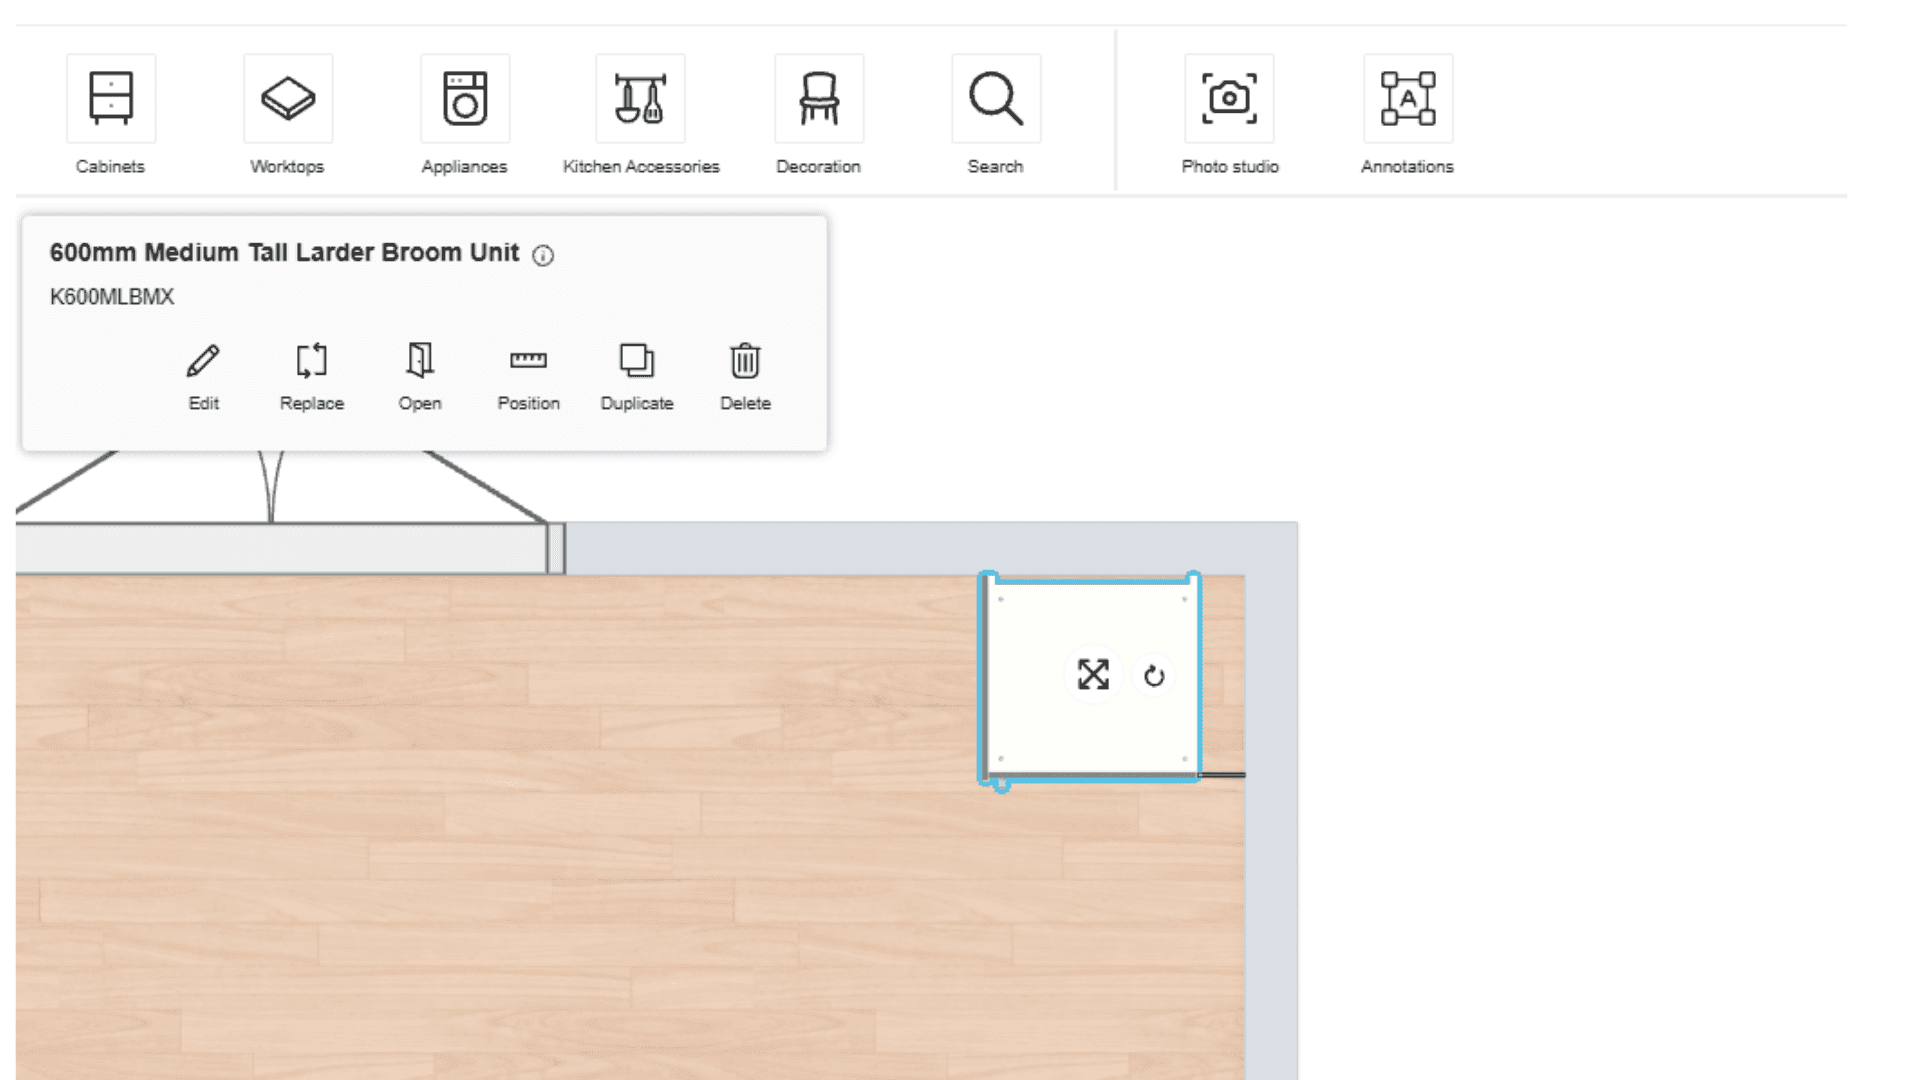Viewport: 1920px width, 1080px height.
Task: Show info for 600mm Larder Broom Unit
Action: [x=543, y=256]
